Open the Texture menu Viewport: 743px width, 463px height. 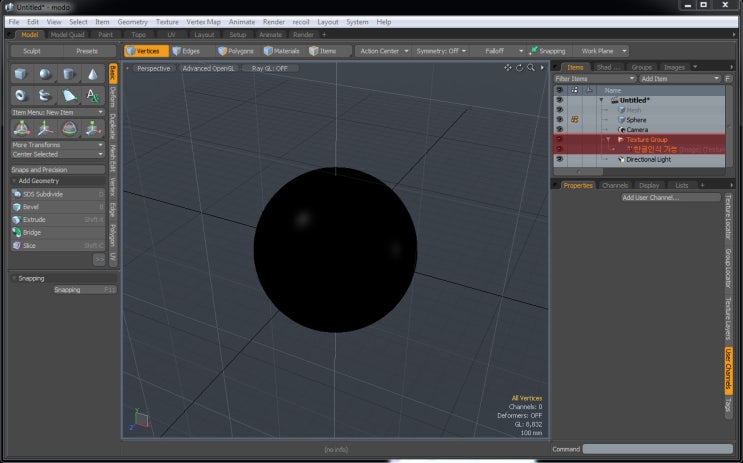pos(167,22)
